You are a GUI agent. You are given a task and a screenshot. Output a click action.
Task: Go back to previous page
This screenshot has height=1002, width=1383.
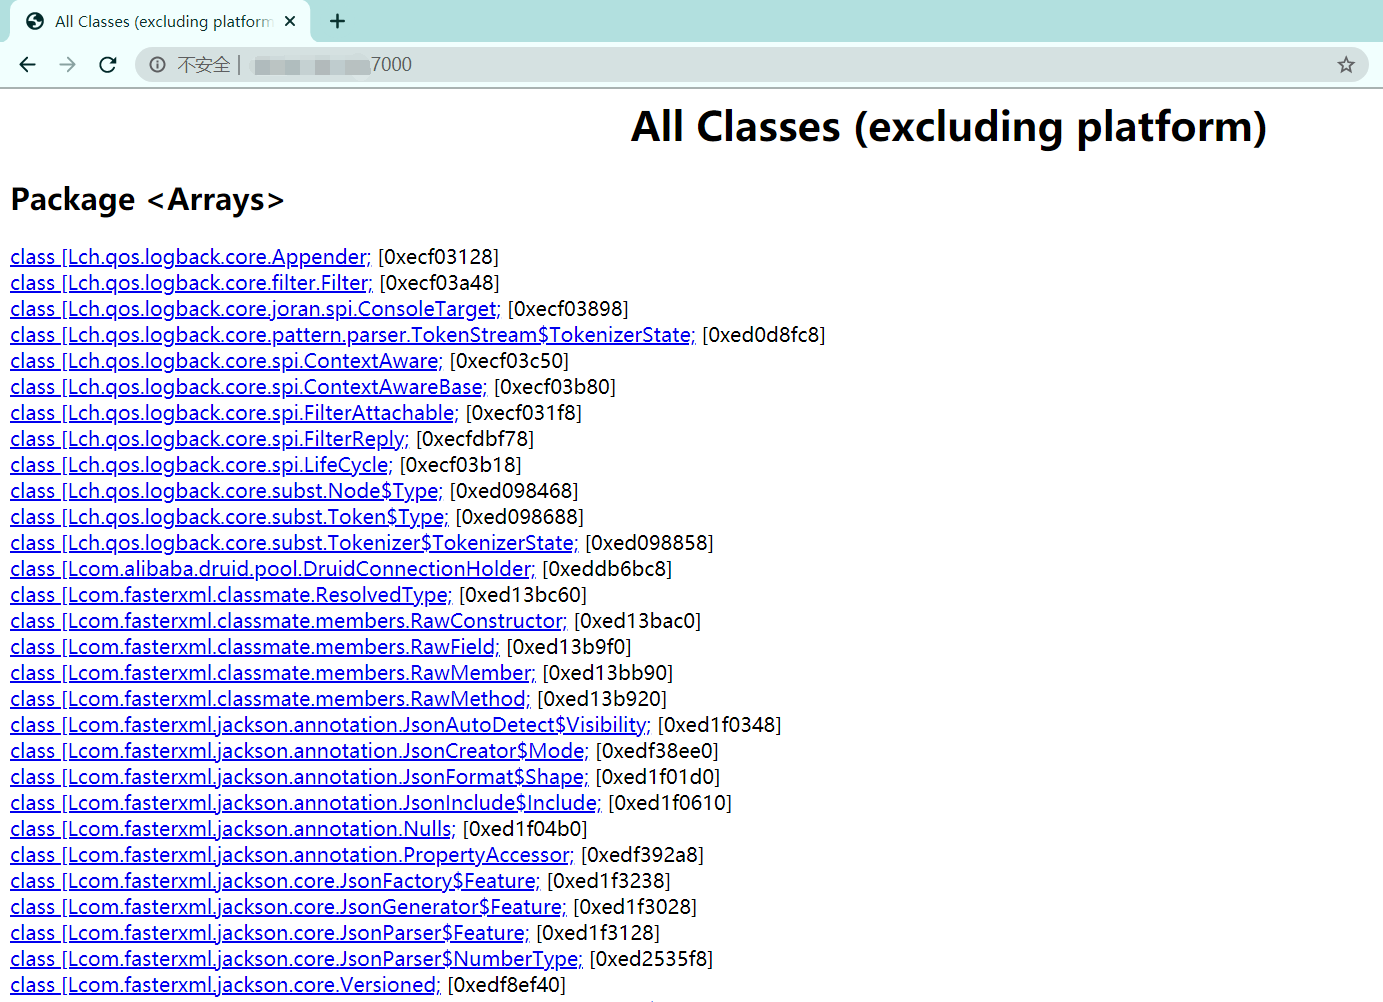[x=28, y=65]
